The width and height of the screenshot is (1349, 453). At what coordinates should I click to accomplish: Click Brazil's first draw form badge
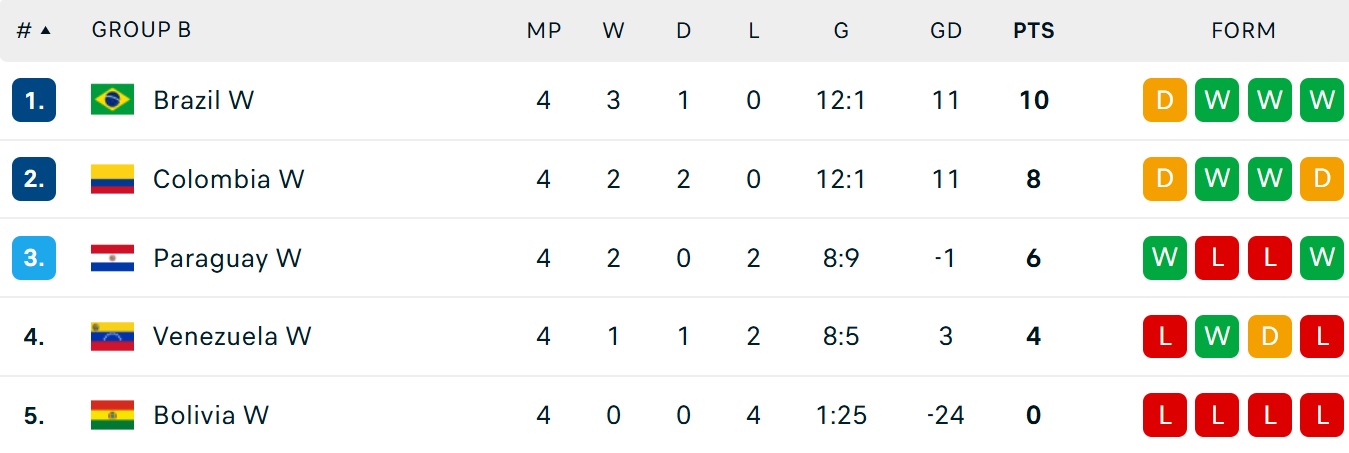[x=1165, y=100]
